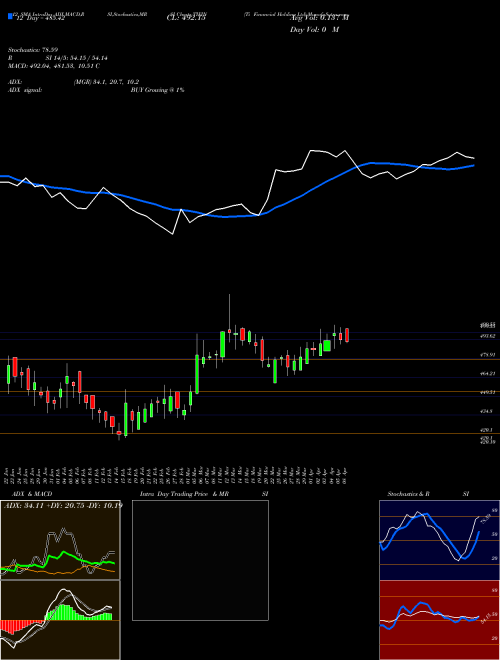Click the 'CL: 492.15' closing price label
The height and width of the screenshot is (660, 500).
click(x=186, y=18)
